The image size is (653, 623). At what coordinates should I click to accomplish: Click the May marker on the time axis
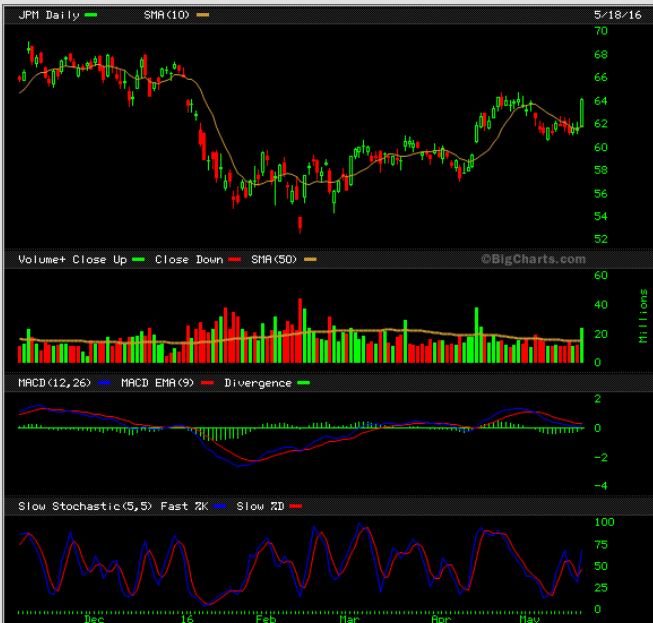[x=524, y=618]
